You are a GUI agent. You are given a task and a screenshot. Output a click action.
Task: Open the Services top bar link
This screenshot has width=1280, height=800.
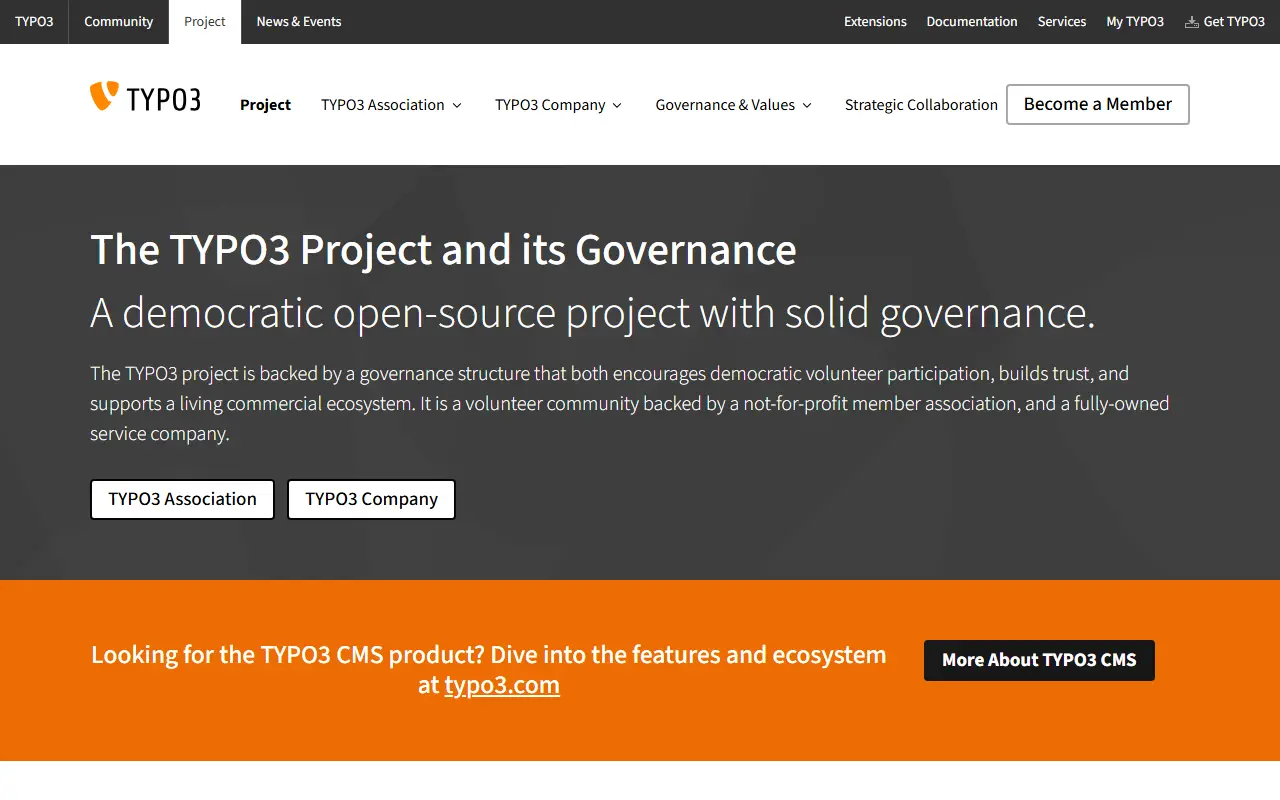(x=1062, y=22)
